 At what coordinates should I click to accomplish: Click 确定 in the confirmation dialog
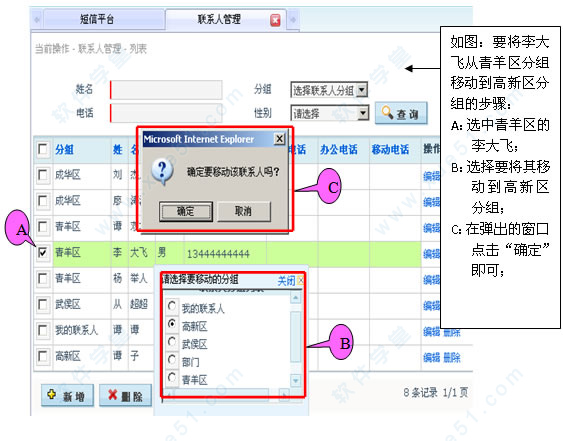(x=186, y=212)
